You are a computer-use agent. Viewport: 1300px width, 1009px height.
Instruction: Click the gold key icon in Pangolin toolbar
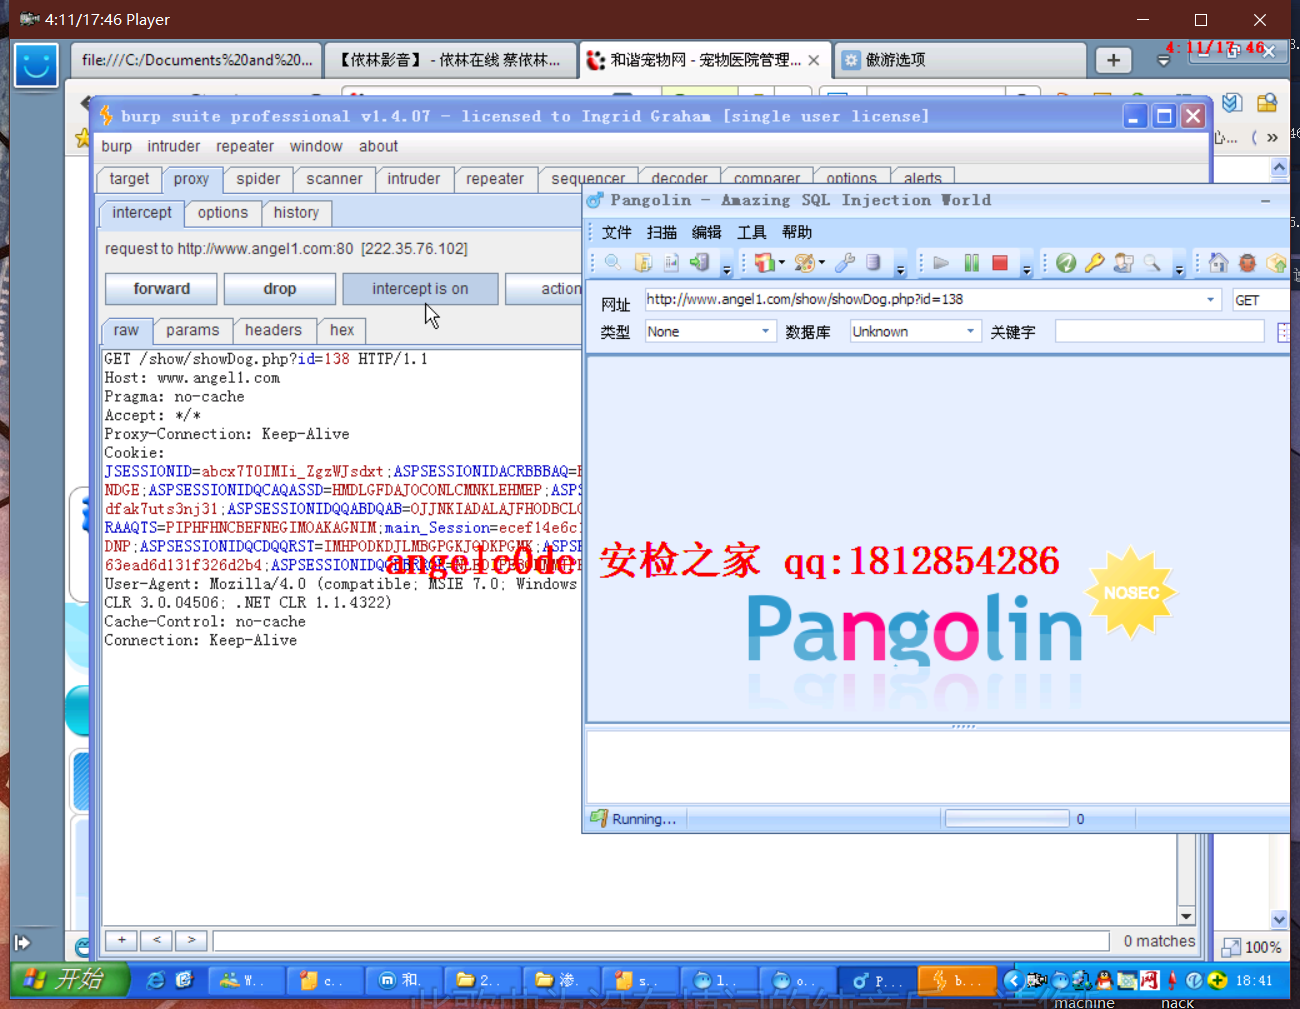[x=1094, y=263]
